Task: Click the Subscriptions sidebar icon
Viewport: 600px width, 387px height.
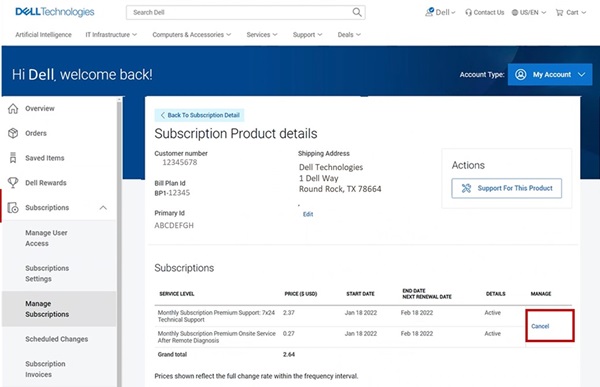Action: click(13, 207)
